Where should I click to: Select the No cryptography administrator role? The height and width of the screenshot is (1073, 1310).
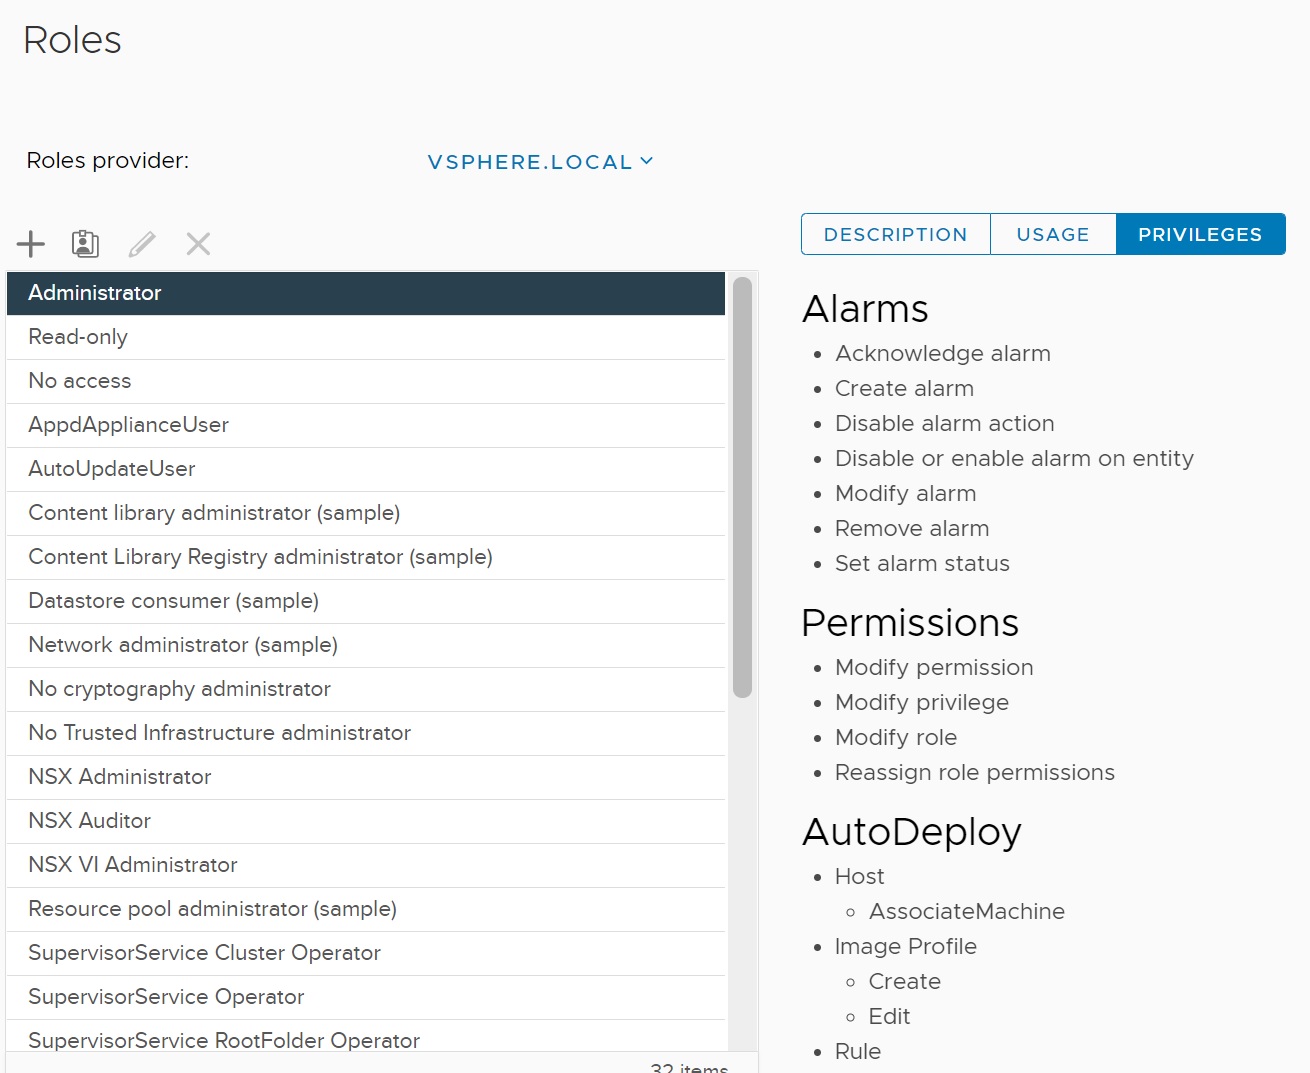(x=366, y=689)
